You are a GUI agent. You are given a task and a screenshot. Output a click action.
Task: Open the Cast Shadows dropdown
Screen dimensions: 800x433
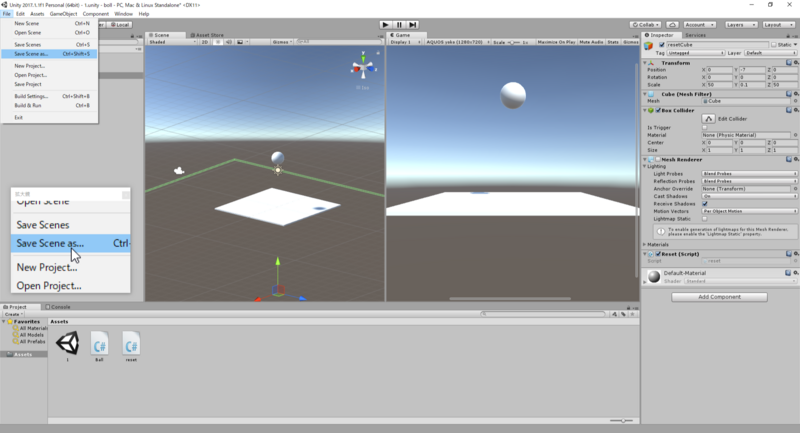click(749, 196)
